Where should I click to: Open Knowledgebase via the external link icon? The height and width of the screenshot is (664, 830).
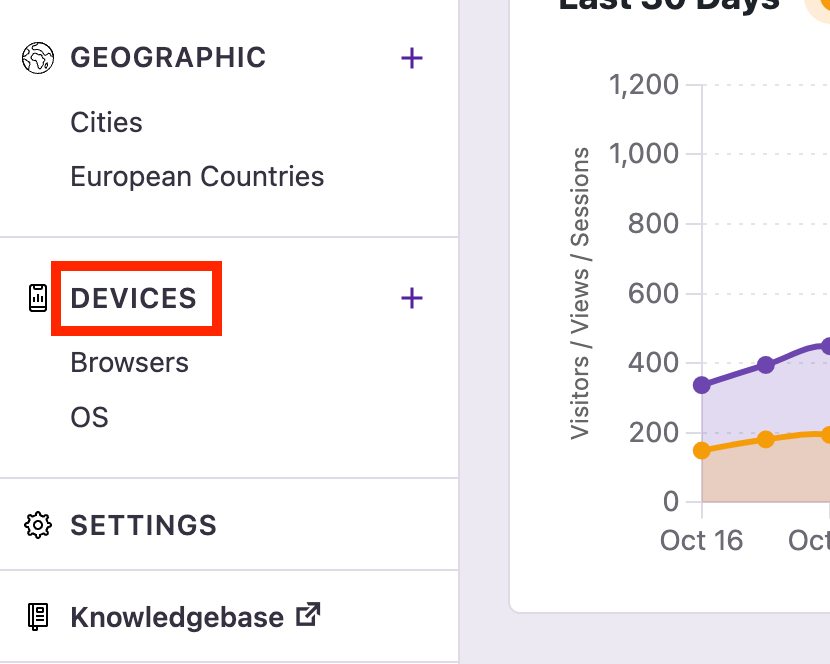[x=310, y=613]
